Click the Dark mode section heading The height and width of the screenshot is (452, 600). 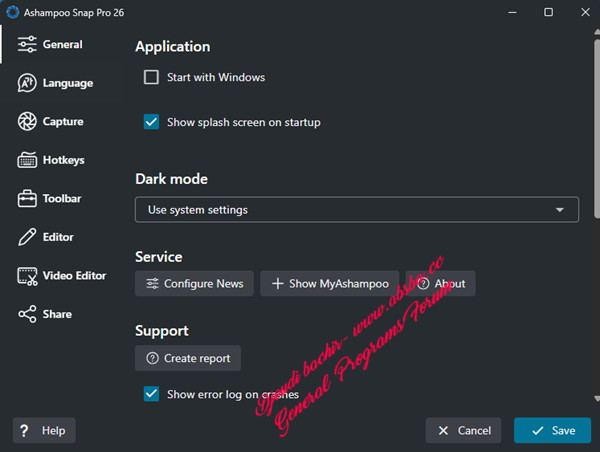[171, 179]
